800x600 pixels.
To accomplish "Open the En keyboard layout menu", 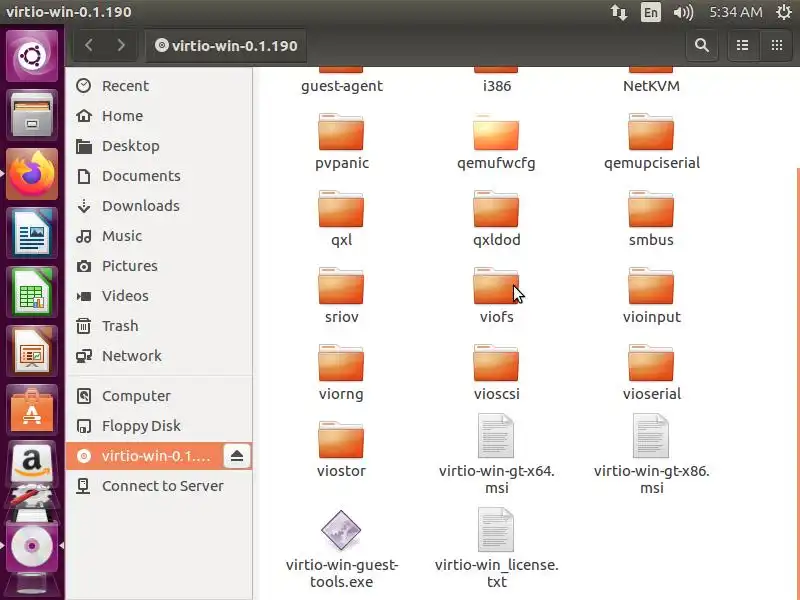I will [x=651, y=12].
